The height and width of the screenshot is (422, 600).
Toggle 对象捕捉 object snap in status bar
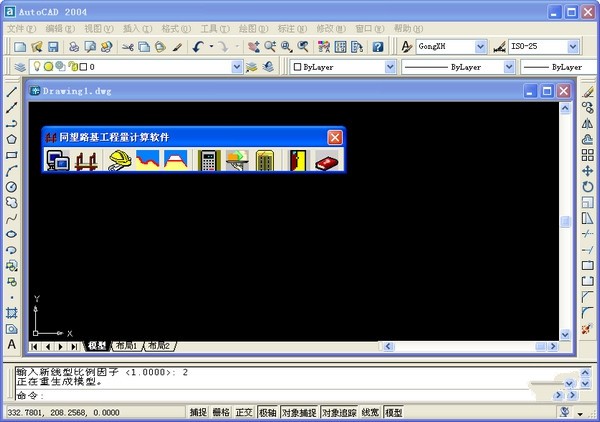[x=299, y=412]
